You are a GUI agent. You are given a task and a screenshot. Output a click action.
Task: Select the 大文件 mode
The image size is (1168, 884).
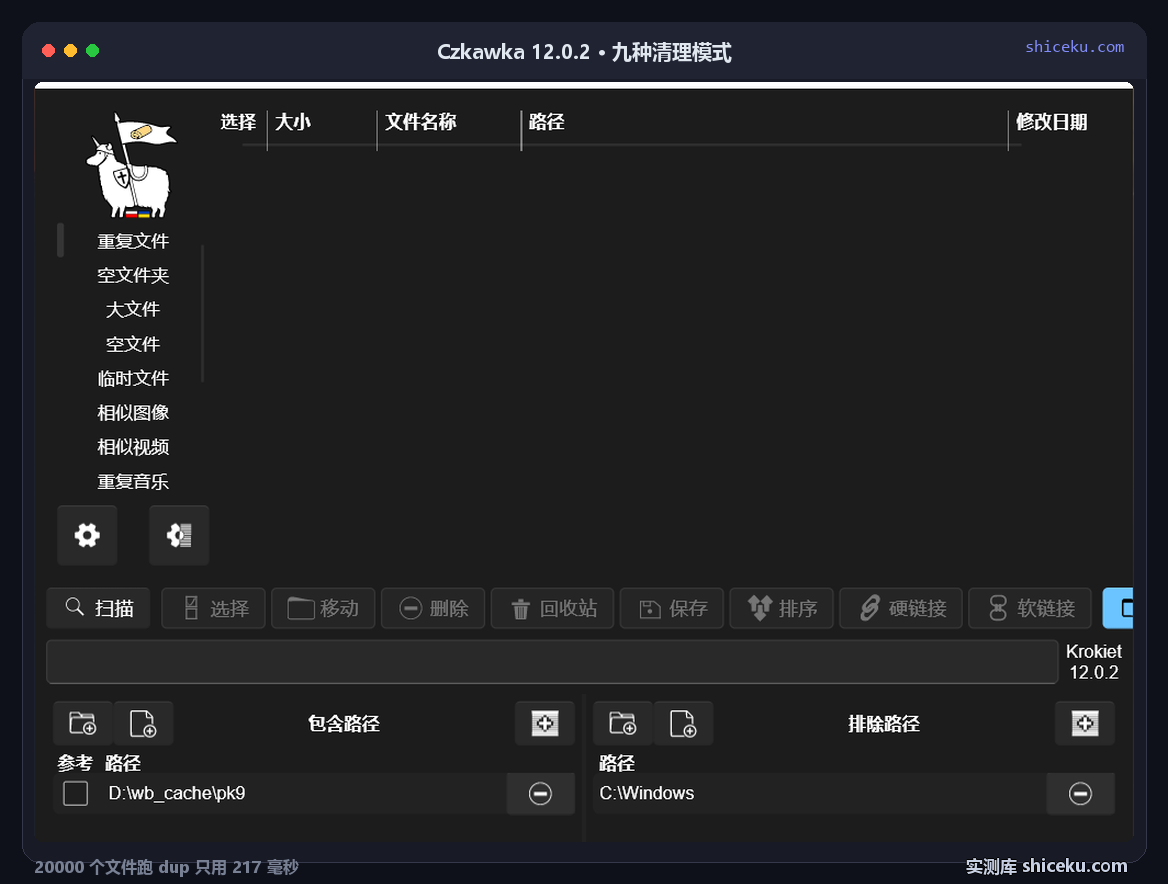click(133, 310)
